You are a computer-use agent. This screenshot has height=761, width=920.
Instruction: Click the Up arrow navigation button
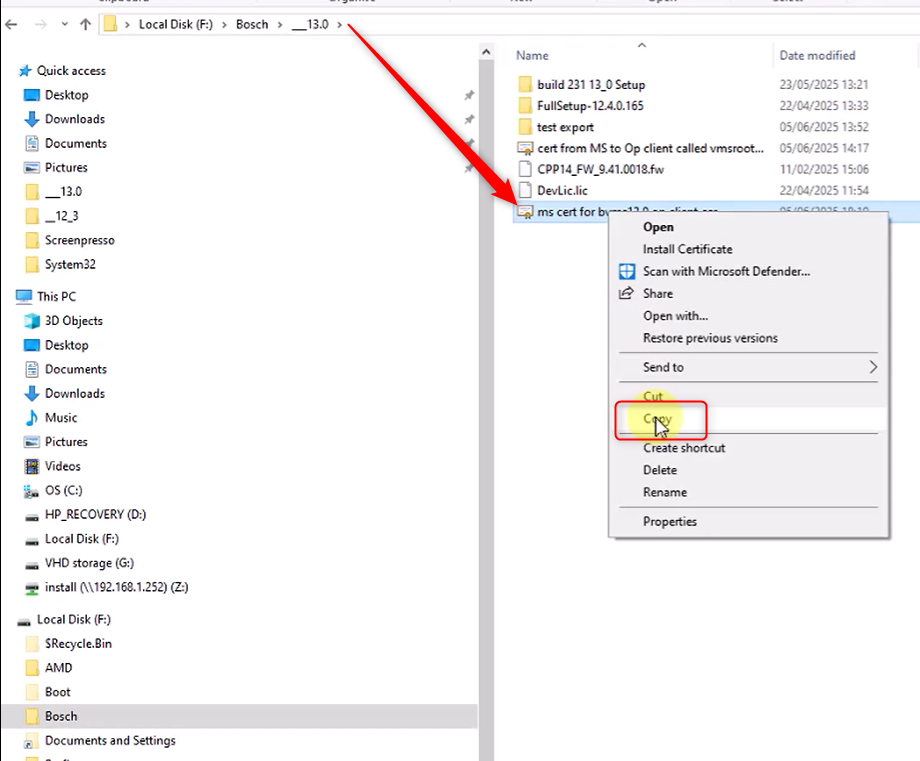[85, 24]
